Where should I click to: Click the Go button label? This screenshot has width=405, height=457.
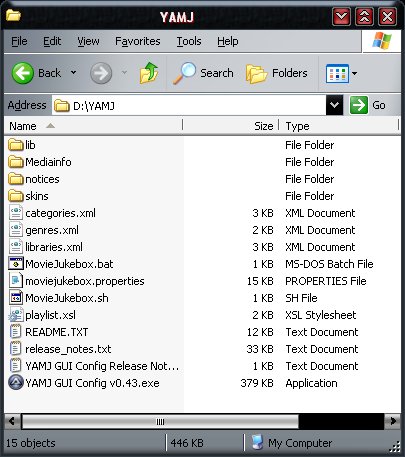tap(379, 105)
